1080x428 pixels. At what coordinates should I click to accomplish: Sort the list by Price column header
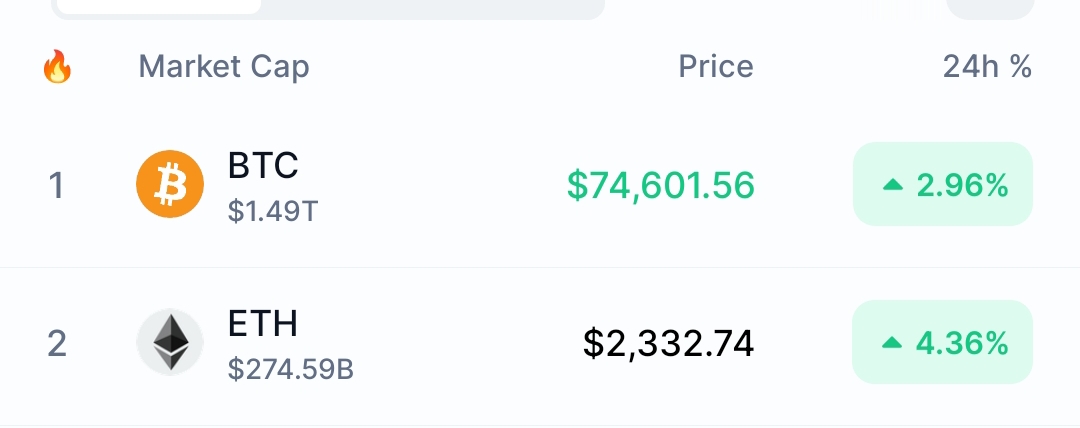(x=716, y=67)
